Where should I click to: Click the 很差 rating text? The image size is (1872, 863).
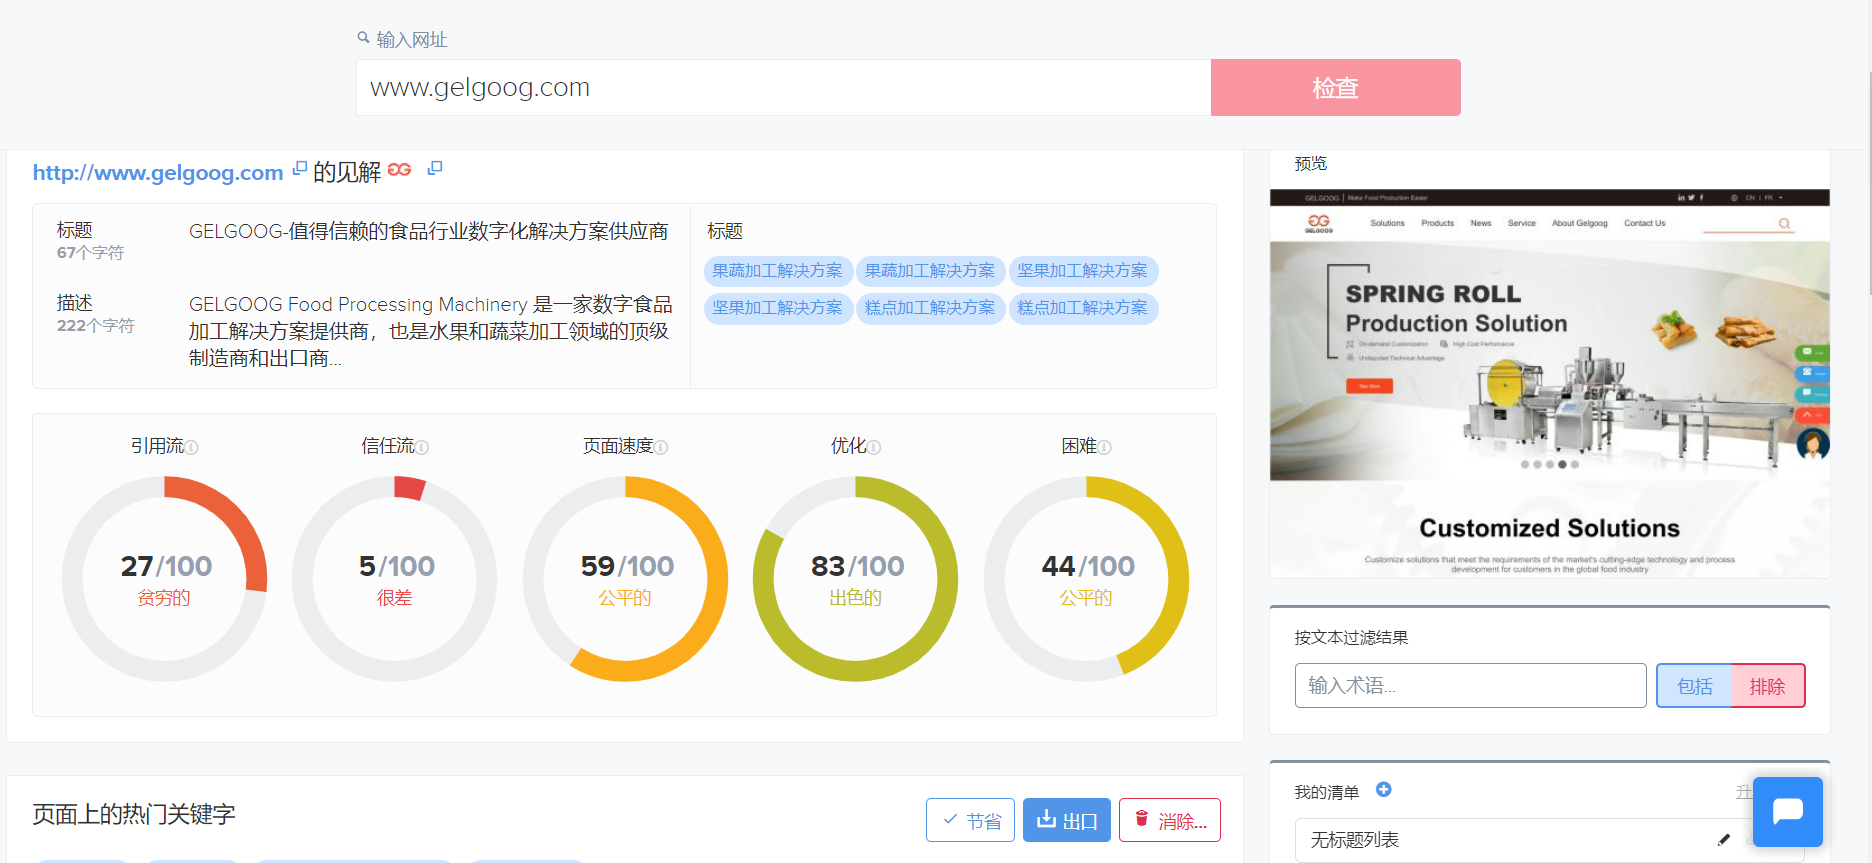[x=395, y=598]
